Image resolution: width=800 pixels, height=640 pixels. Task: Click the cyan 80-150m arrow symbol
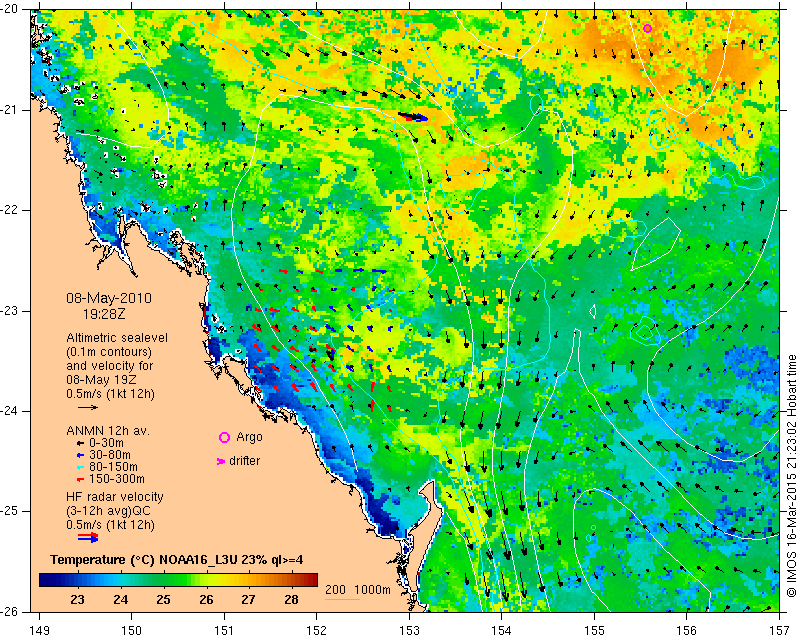coord(80,467)
